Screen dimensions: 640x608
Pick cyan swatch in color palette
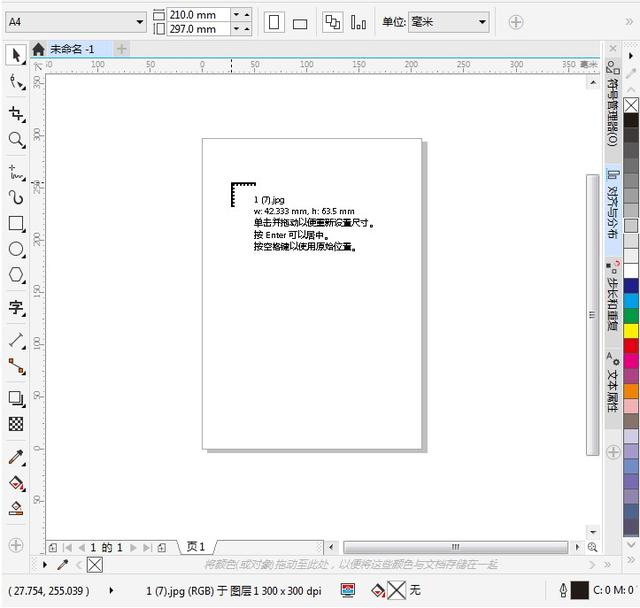coord(631,301)
